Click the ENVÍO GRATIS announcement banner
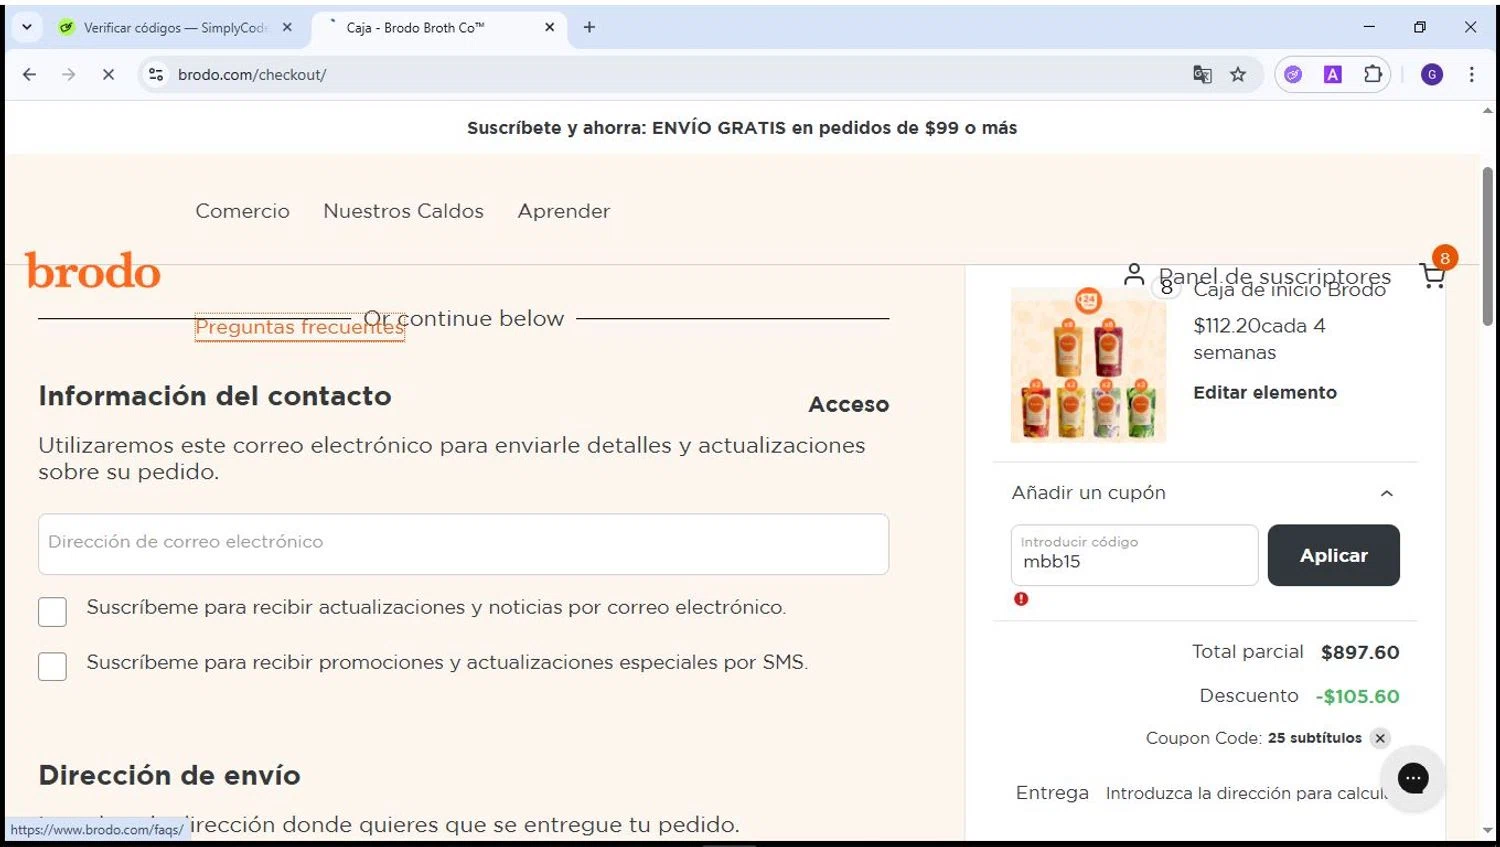Viewport: 1500px width, 847px height. pyautogui.click(x=742, y=128)
